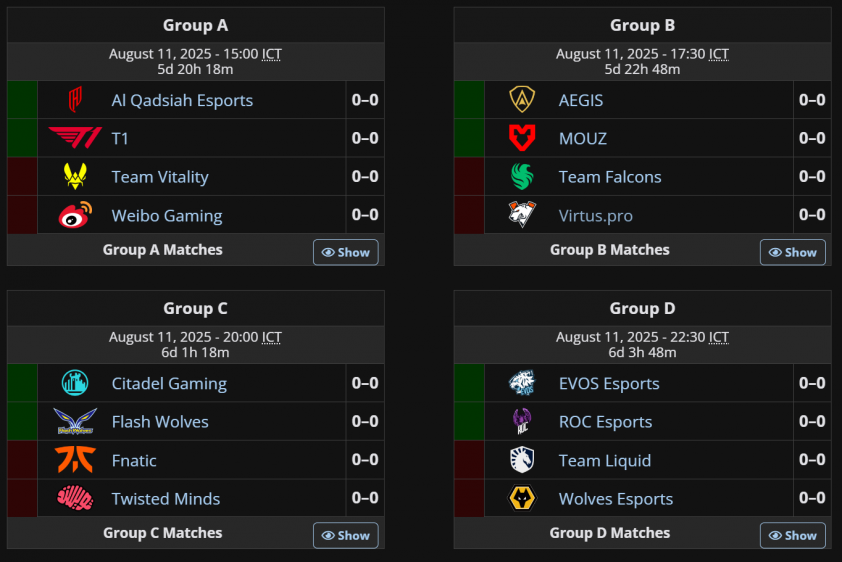Show Group D Matches list

(793, 535)
